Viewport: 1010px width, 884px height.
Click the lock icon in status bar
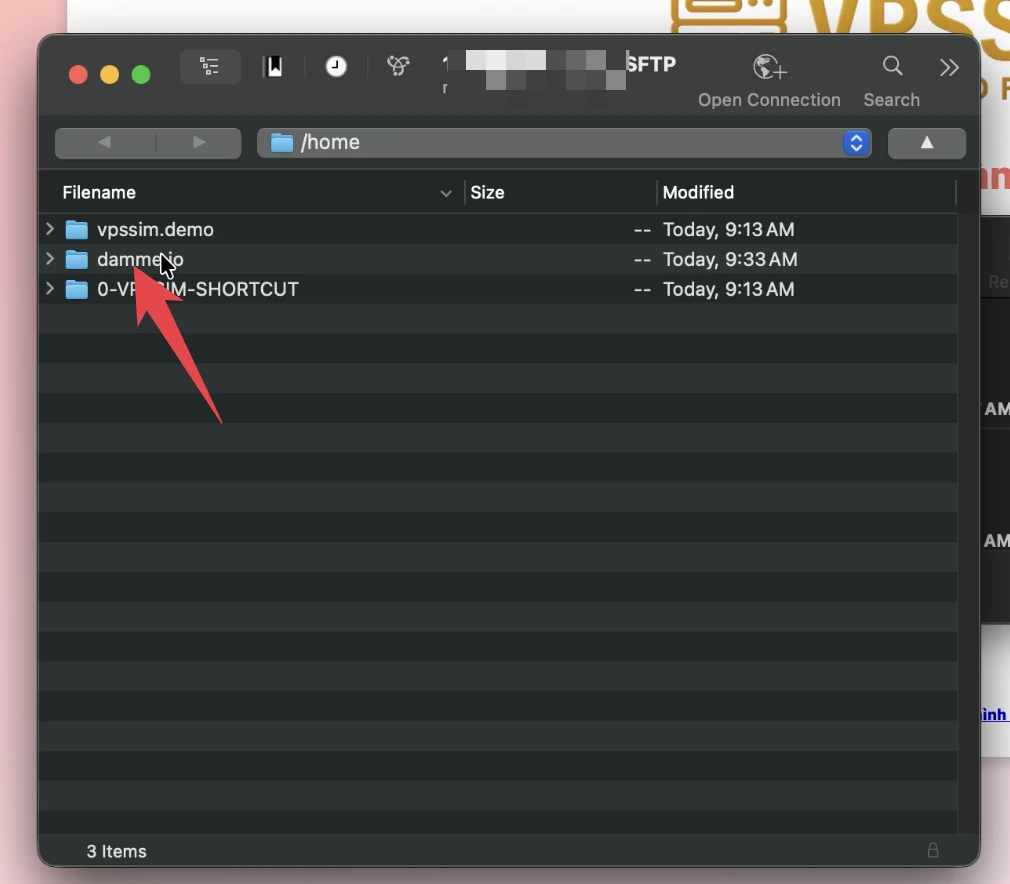click(x=933, y=850)
